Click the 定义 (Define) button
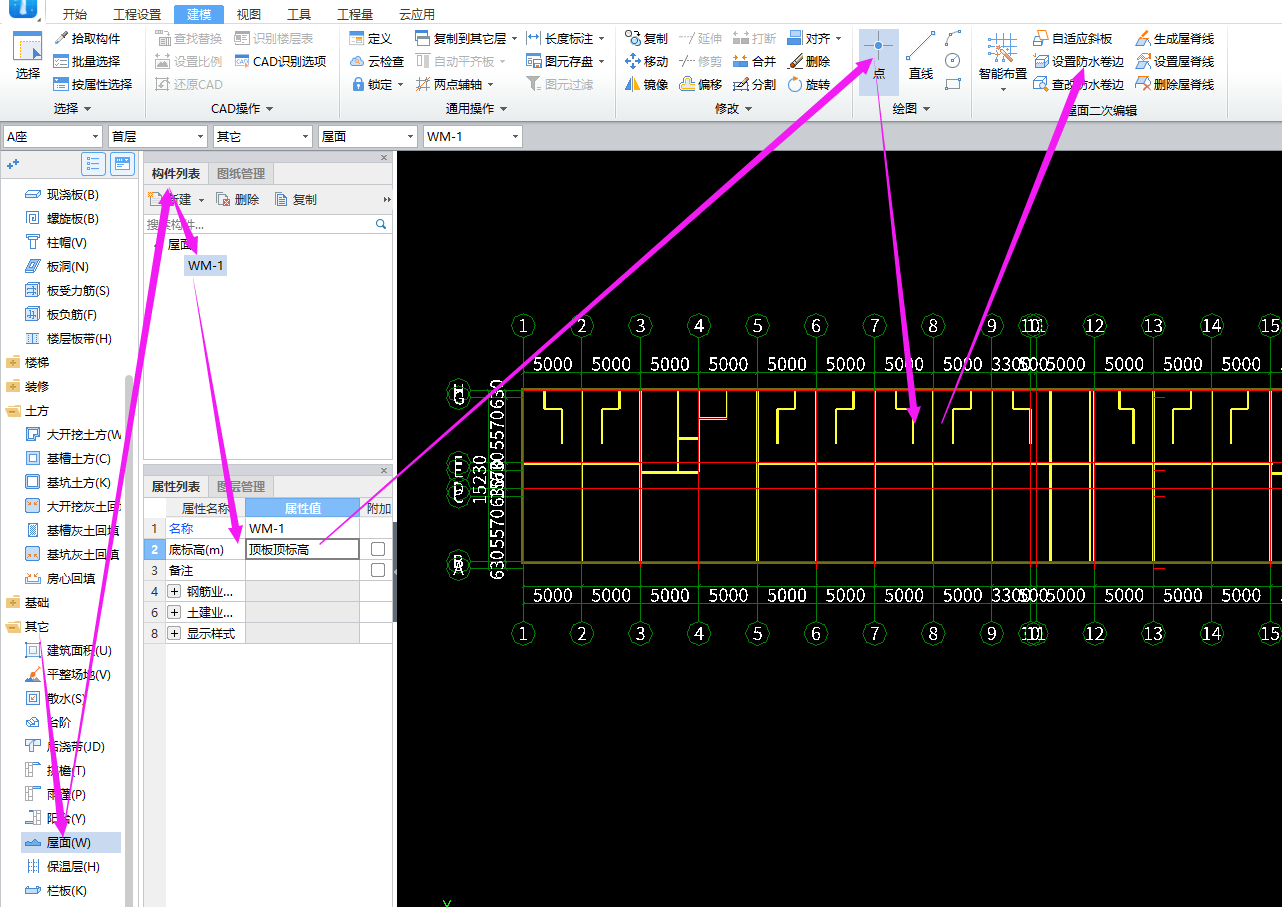The image size is (1282, 907). point(371,38)
